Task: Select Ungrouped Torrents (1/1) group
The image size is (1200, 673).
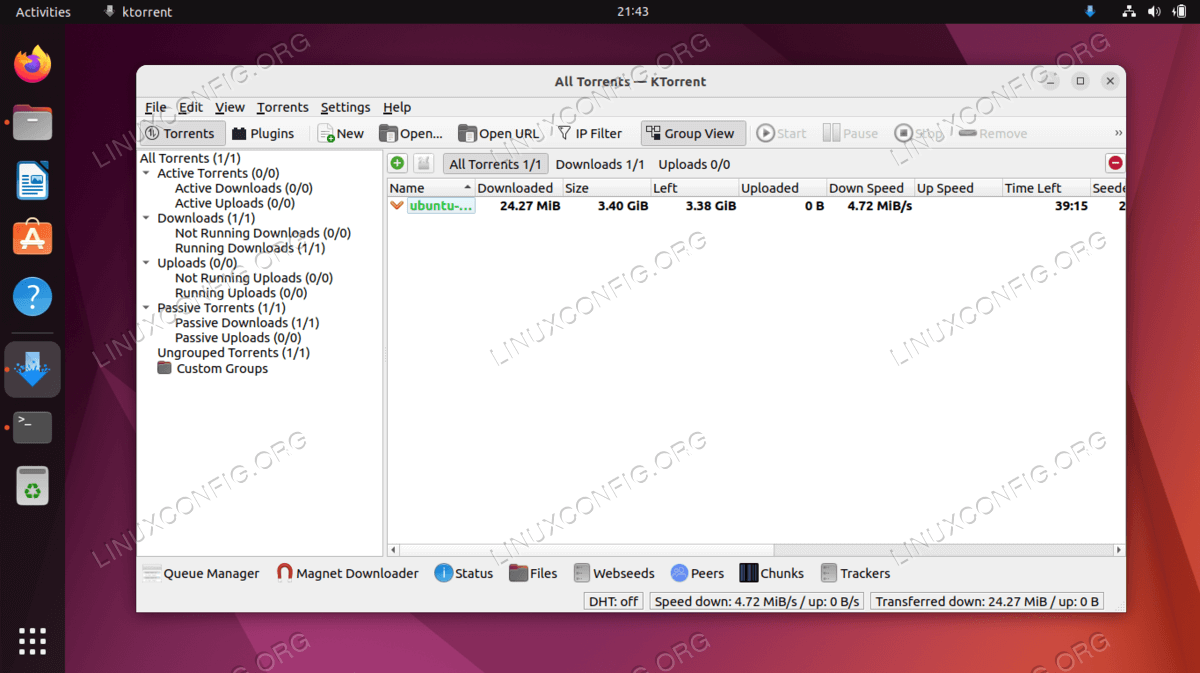Action: 233,353
